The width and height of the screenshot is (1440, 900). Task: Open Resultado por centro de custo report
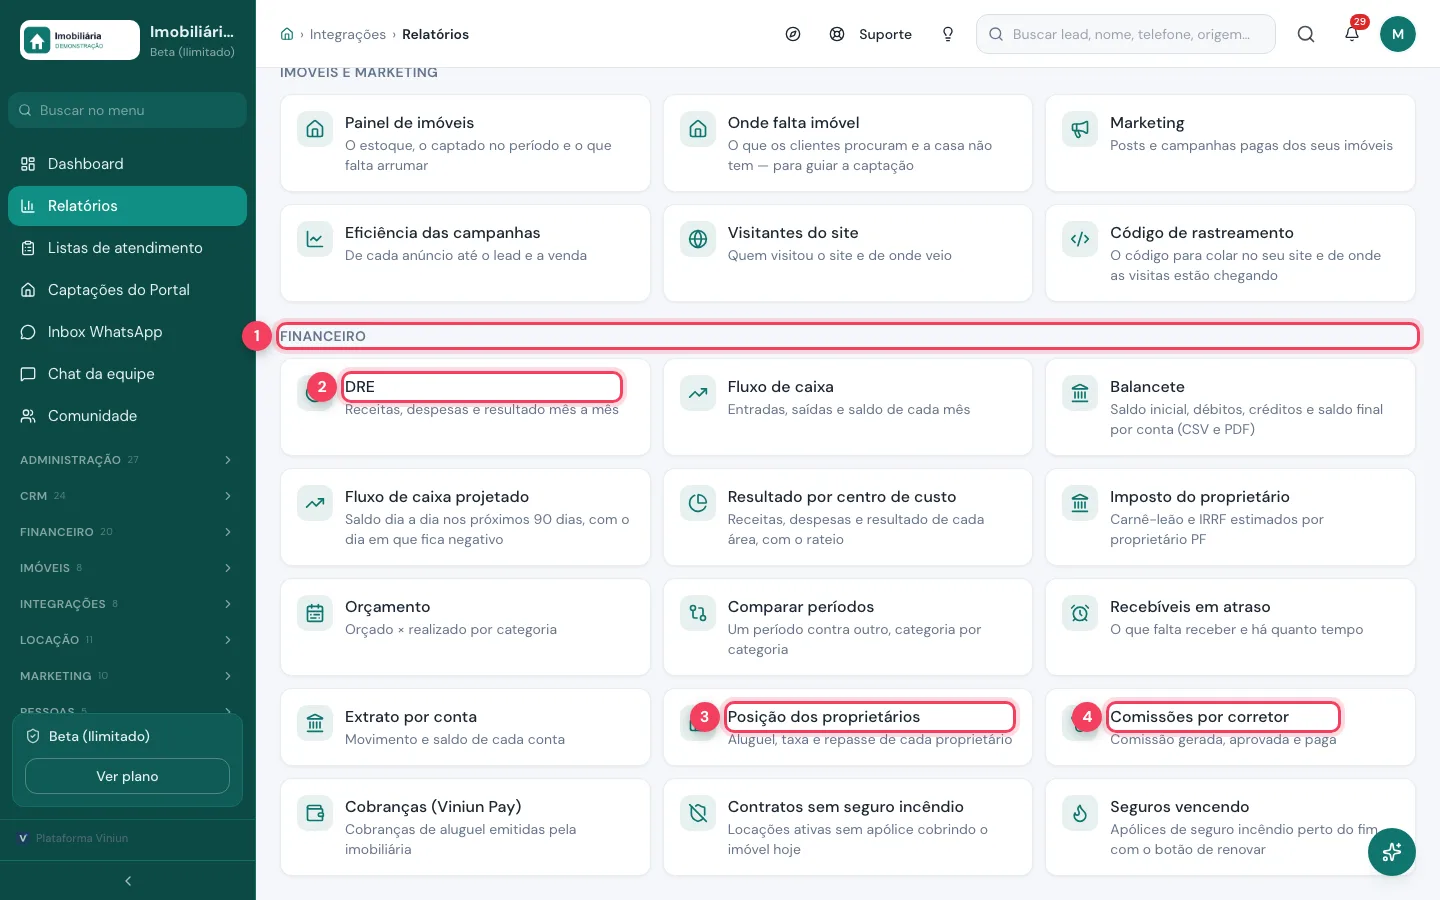tap(847, 517)
